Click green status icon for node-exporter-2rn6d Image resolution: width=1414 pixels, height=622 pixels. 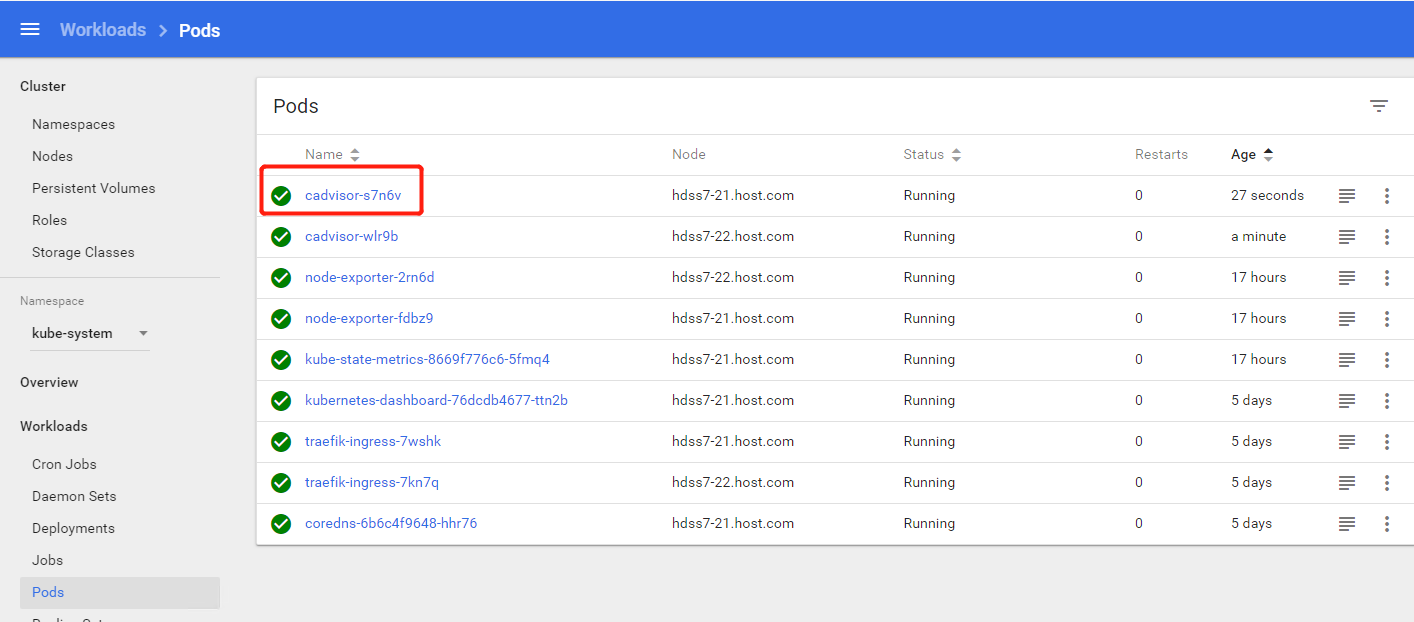tap(281, 278)
